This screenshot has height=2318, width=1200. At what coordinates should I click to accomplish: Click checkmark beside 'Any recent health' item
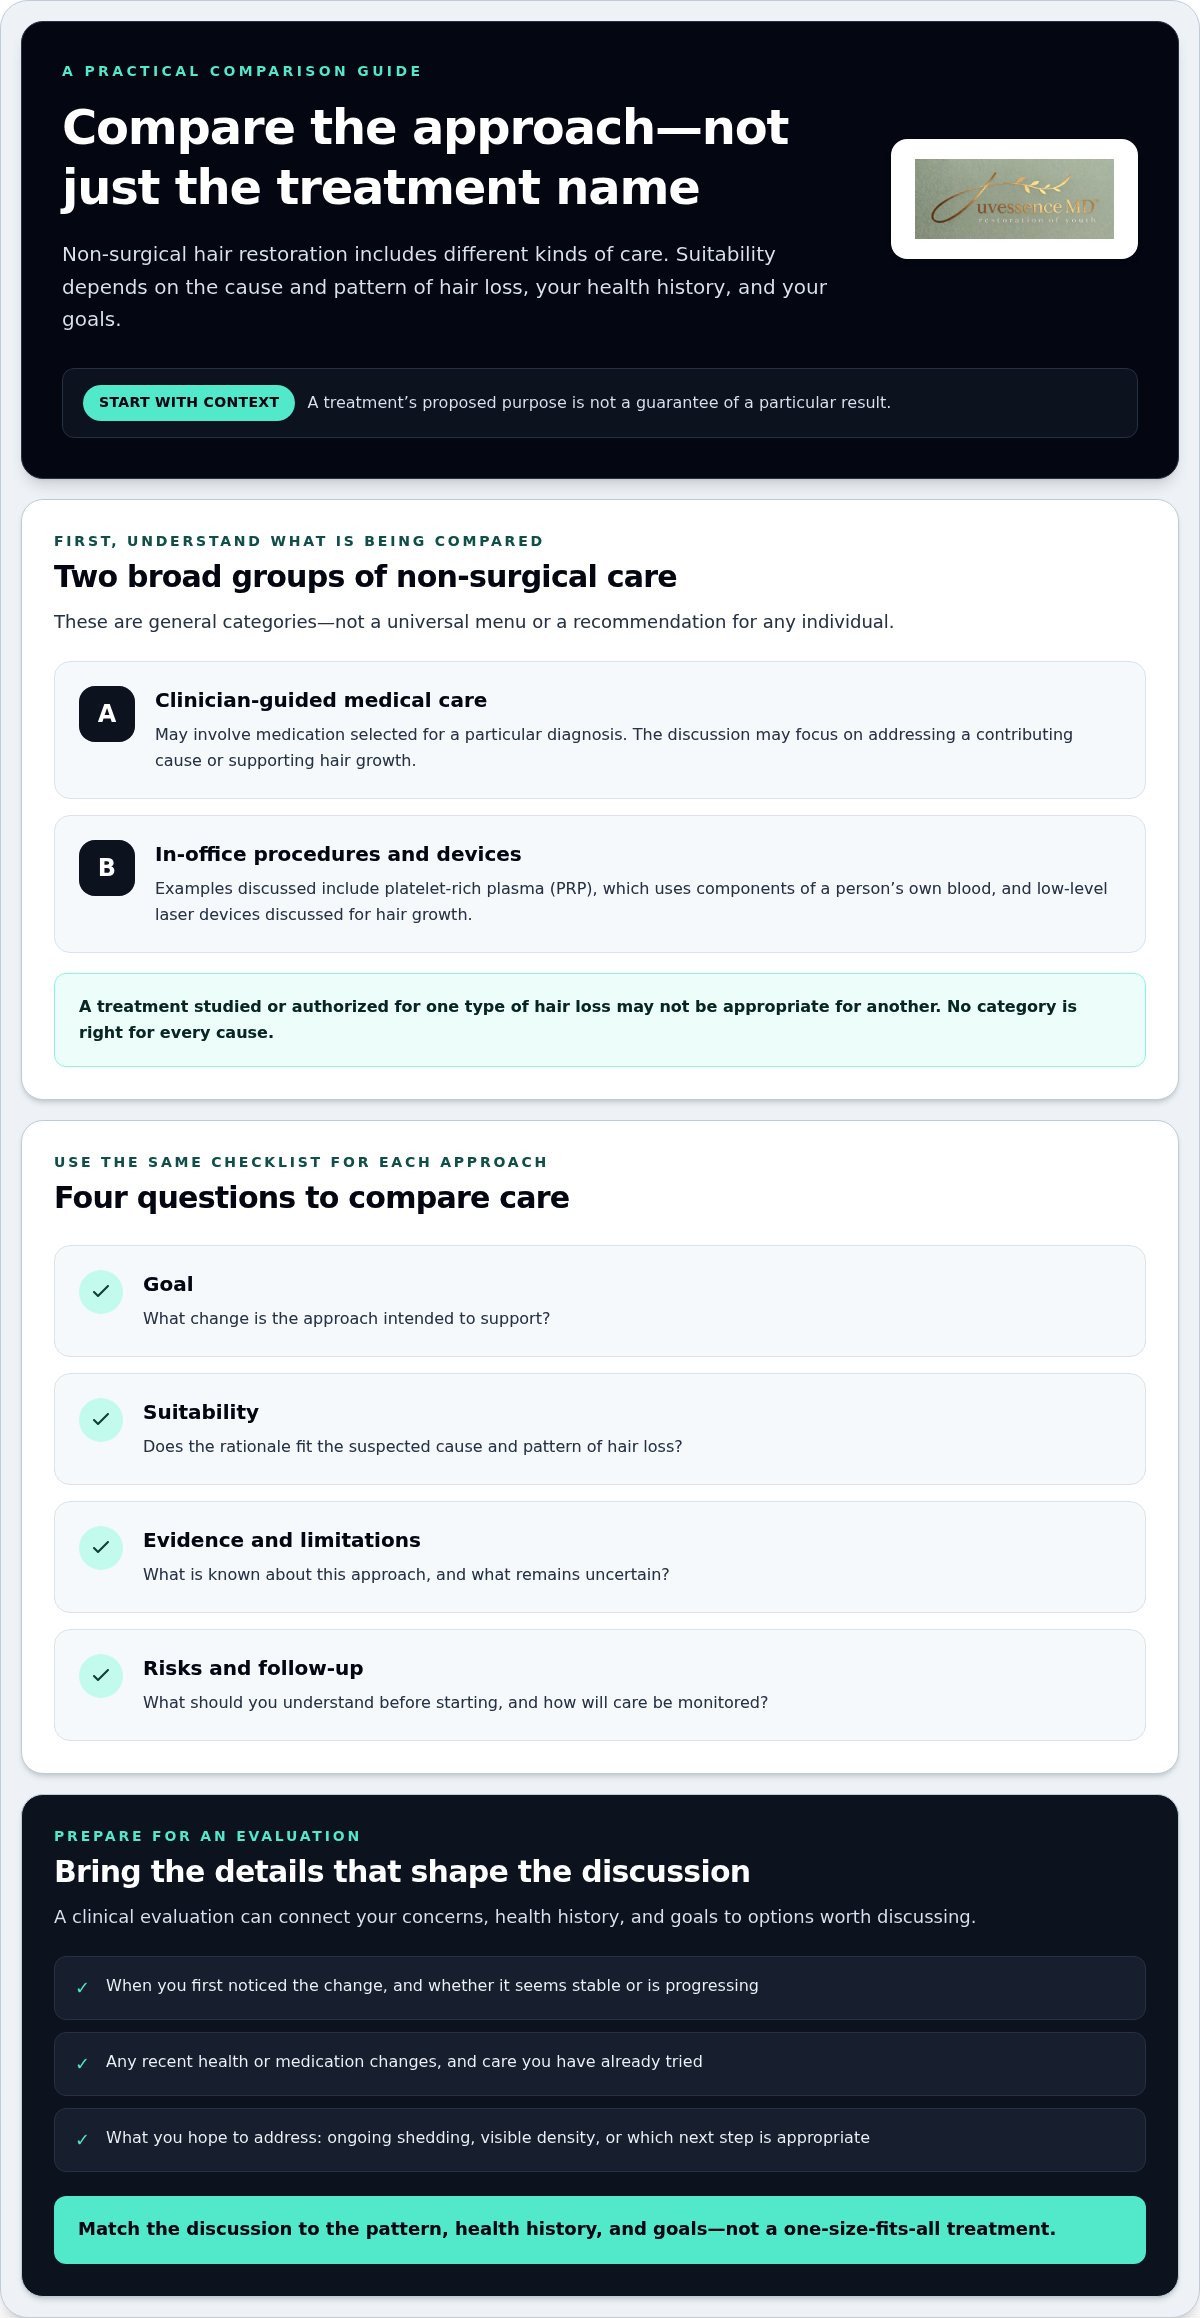(82, 2064)
